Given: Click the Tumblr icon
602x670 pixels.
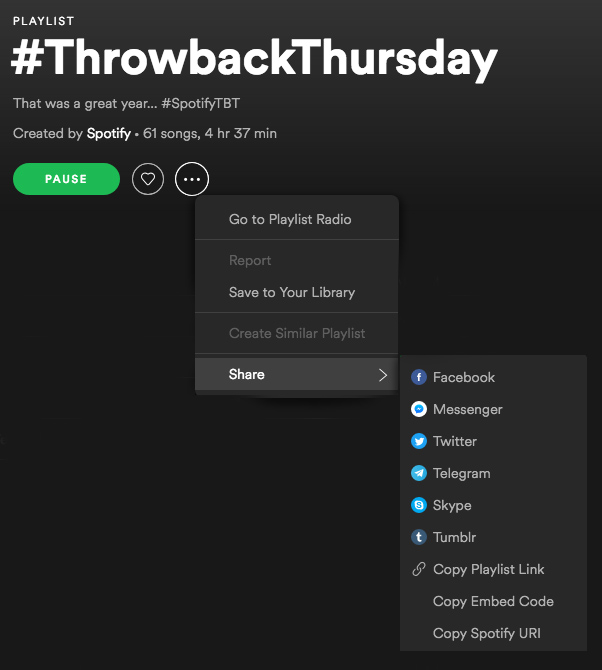Looking at the screenshot, I should click(419, 538).
